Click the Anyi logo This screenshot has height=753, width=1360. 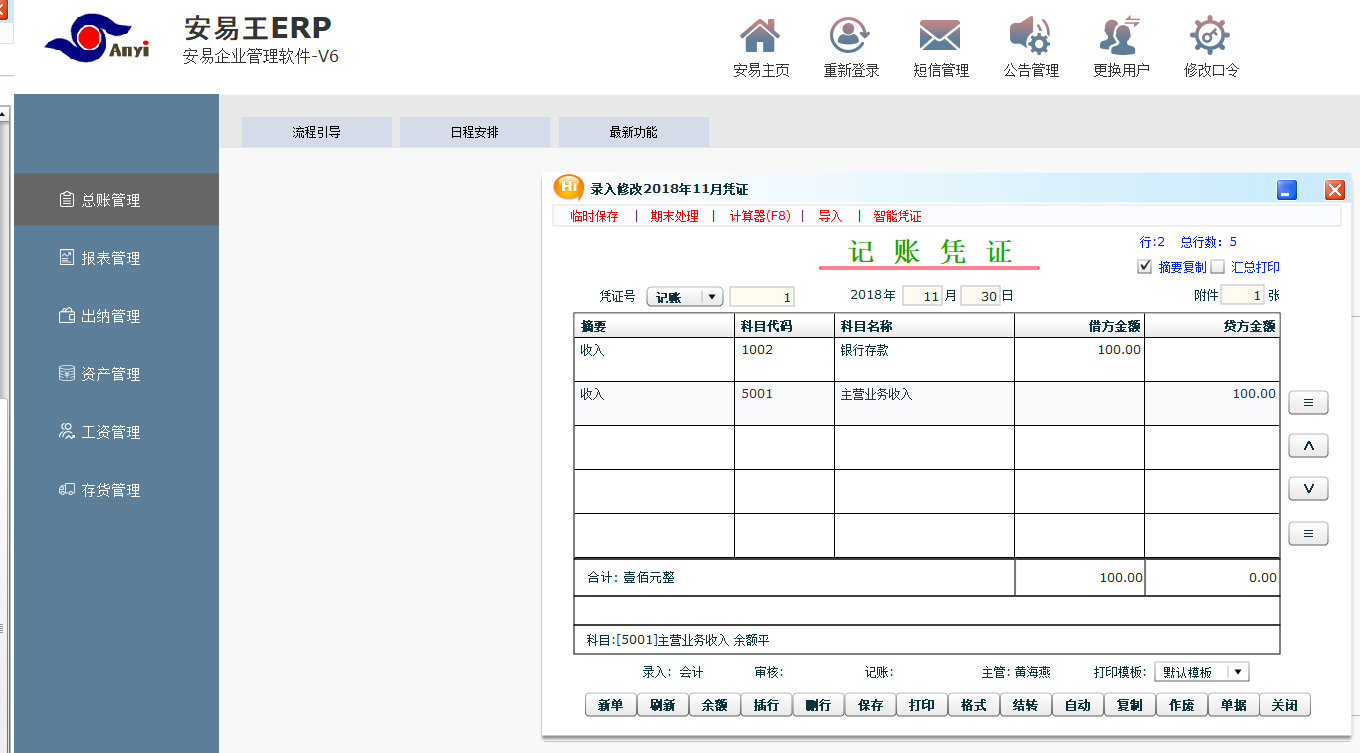[x=97, y=40]
